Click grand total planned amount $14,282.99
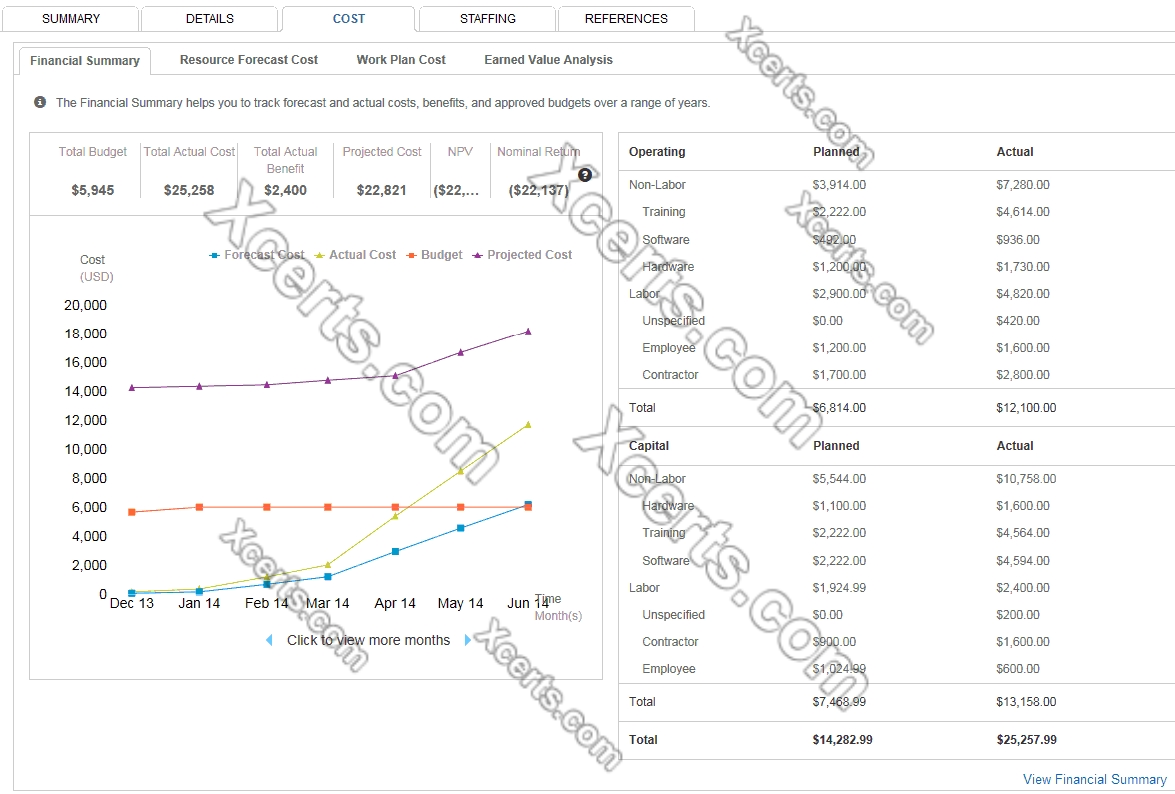This screenshot has height=794, width=1175. (842, 740)
